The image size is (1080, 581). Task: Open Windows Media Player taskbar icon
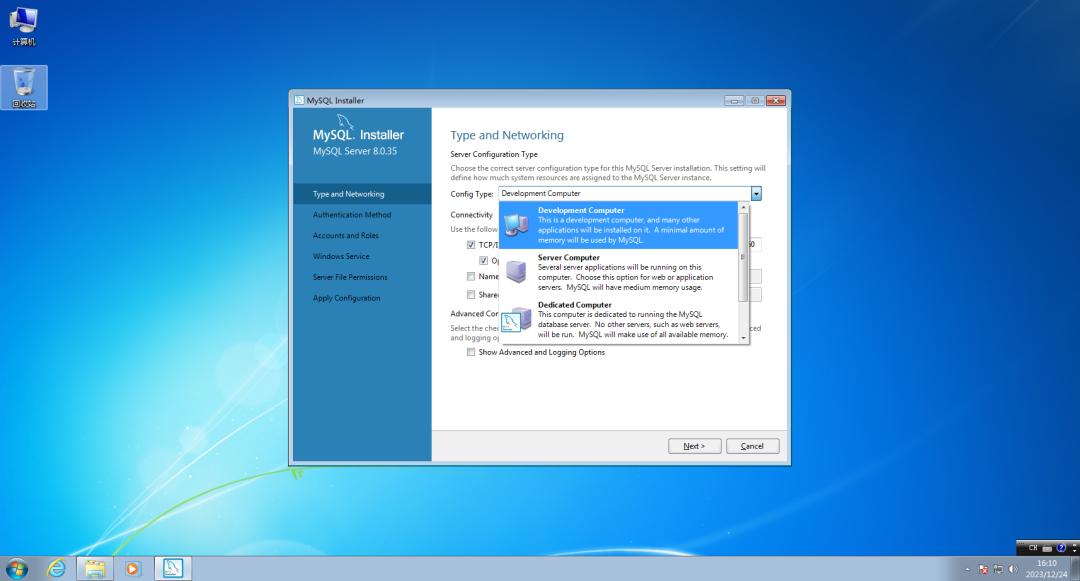tap(133, 569)
